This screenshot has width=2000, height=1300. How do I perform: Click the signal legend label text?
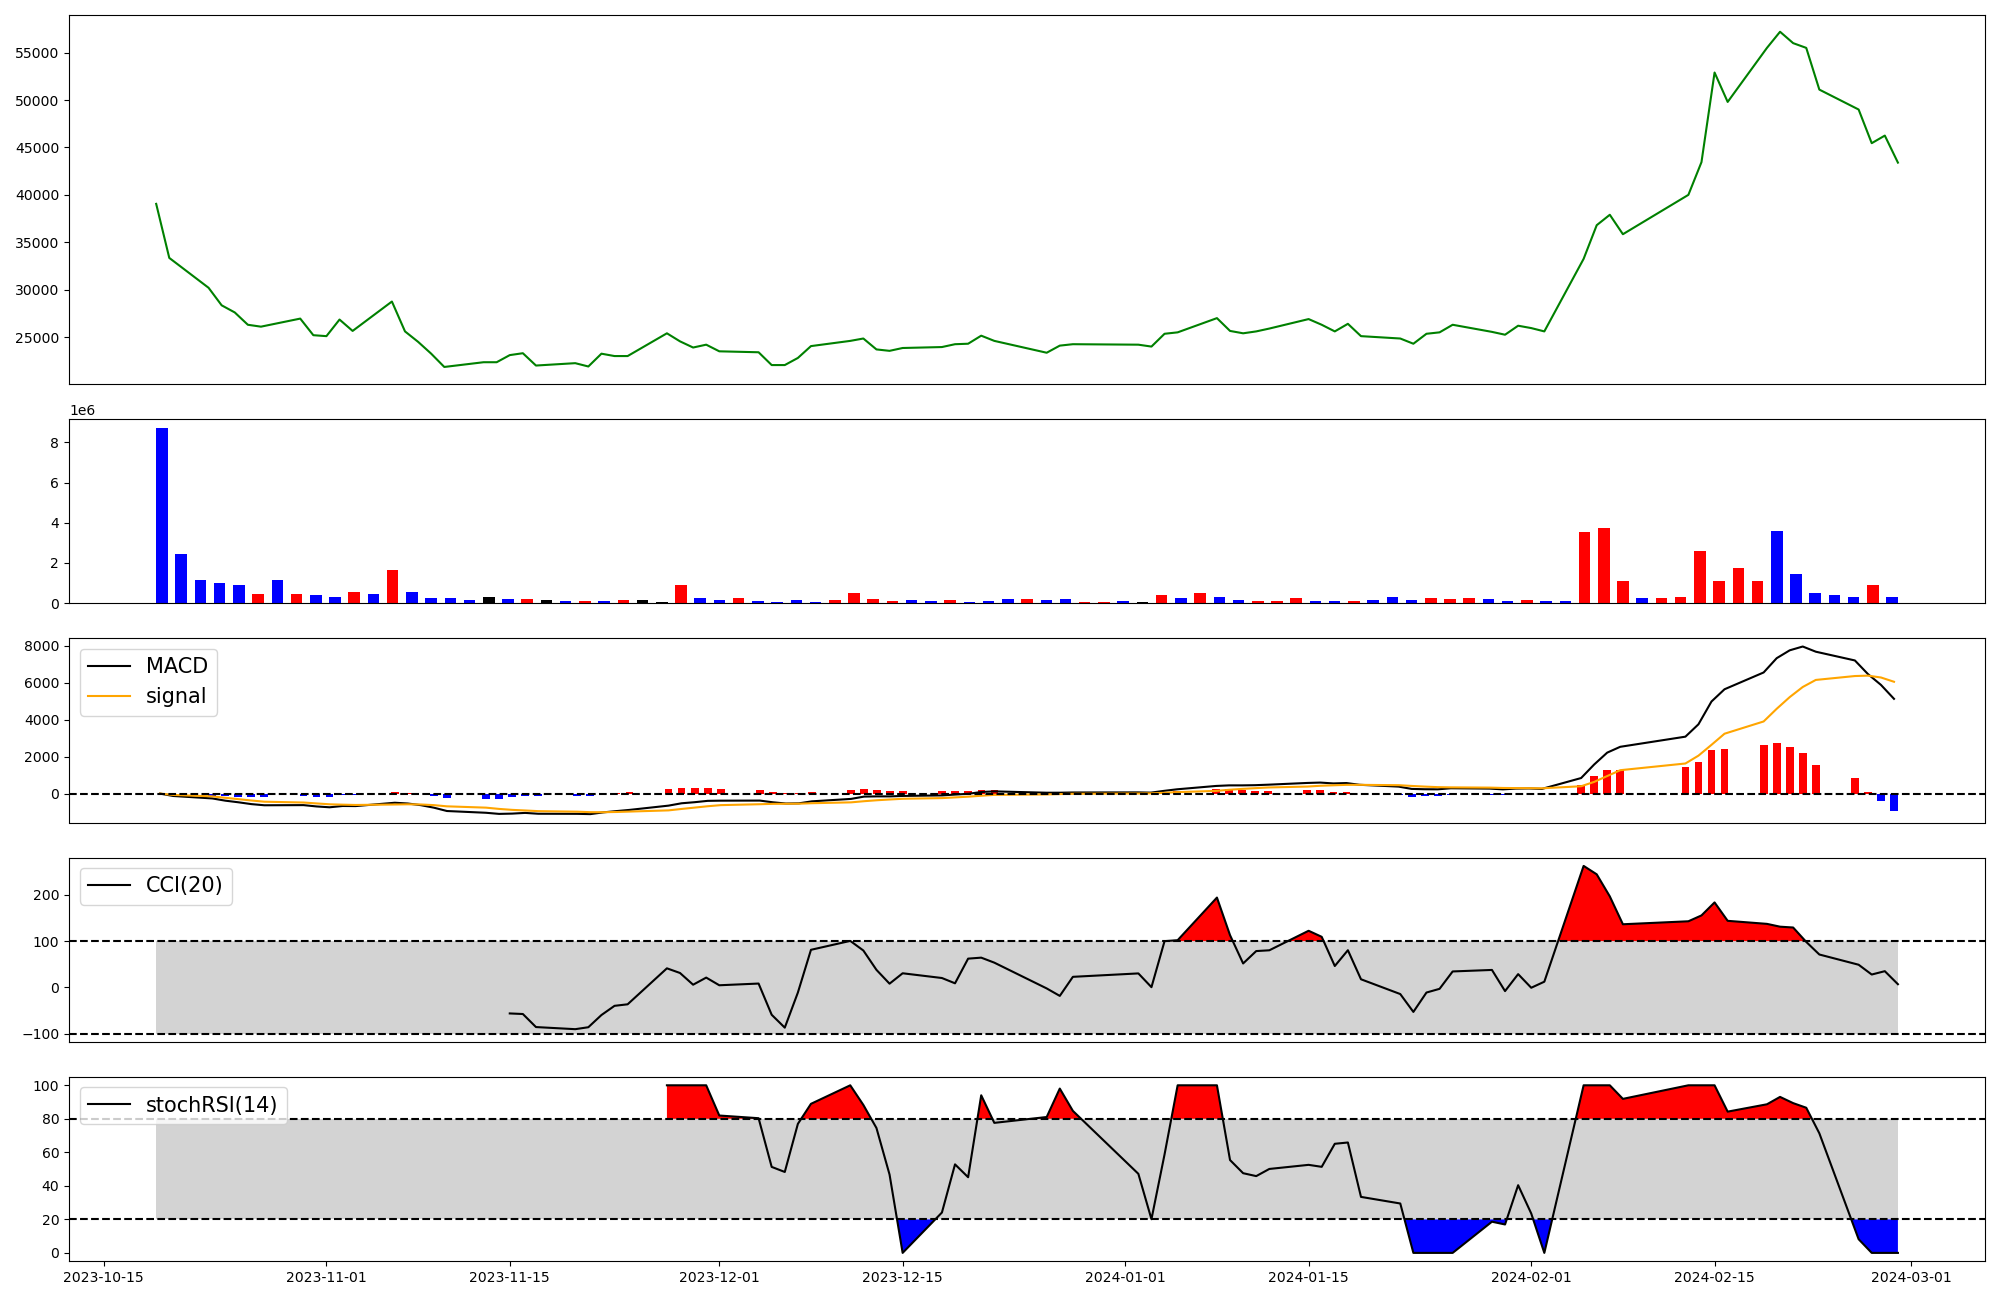(176, 696)
